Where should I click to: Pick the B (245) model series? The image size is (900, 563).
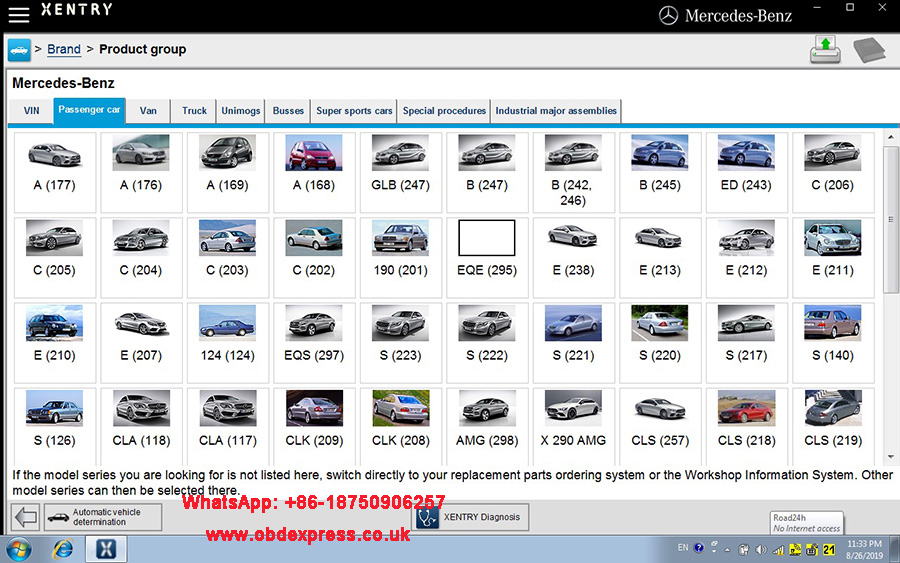click(660, 172)
